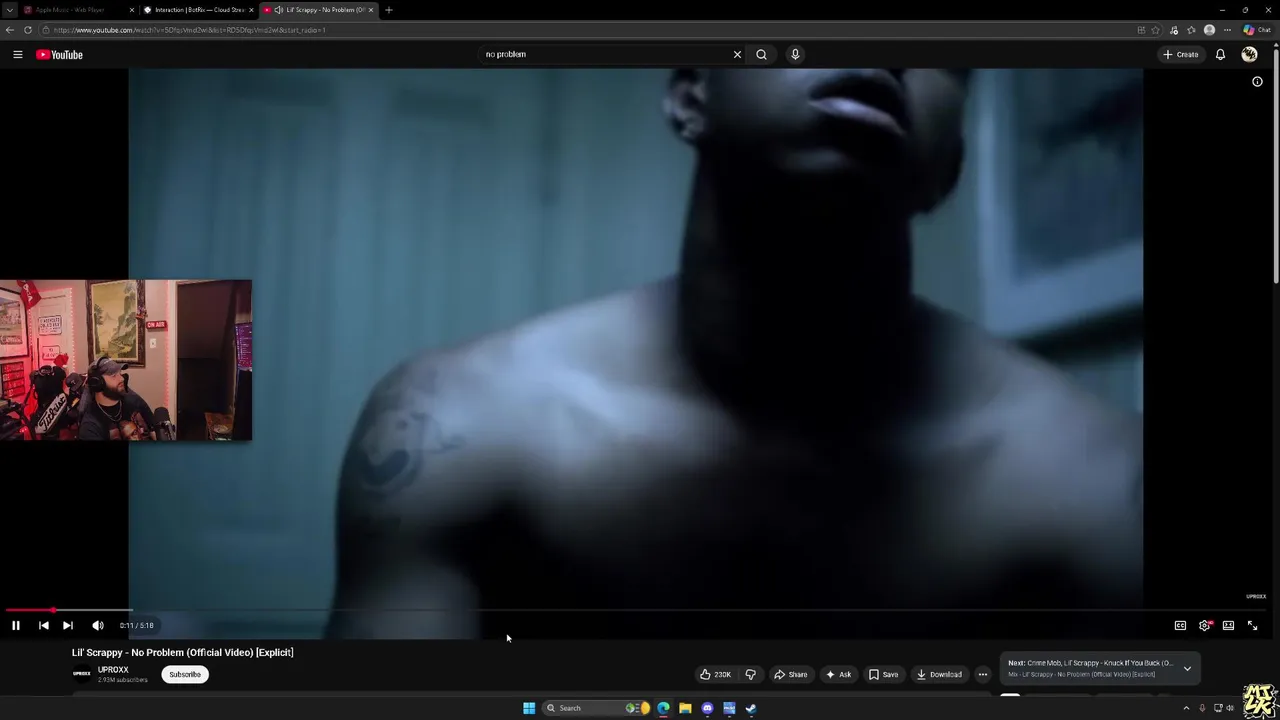Click the red playhead scrubber dot
The height and width of the screenshot is (720, 1280).
click(53, 610)
